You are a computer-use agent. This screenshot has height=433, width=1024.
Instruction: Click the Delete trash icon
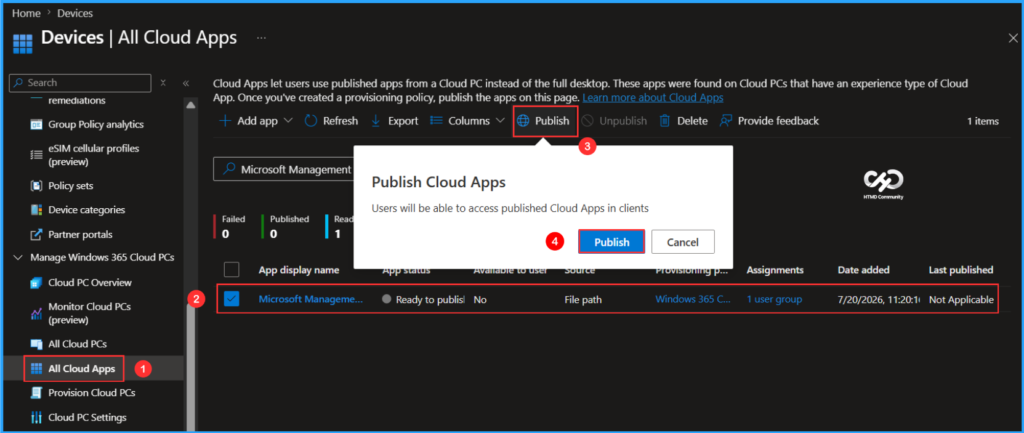[x=665, y=121]
